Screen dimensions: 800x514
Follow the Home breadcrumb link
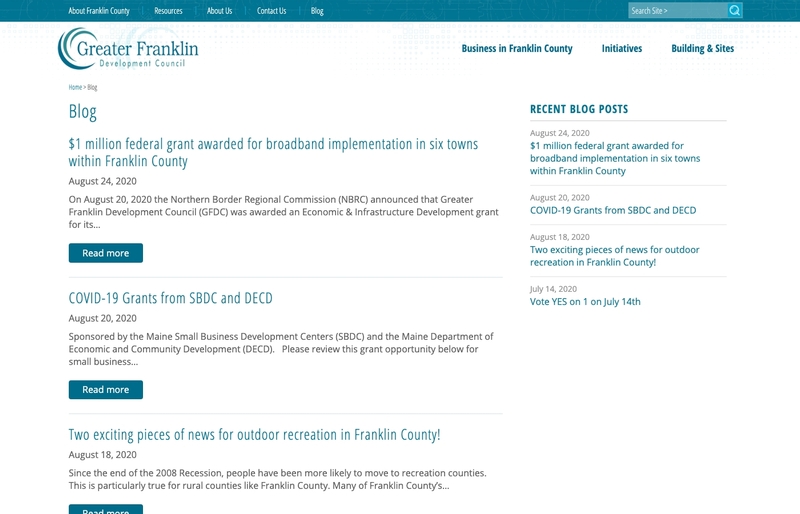pos(75,87)
